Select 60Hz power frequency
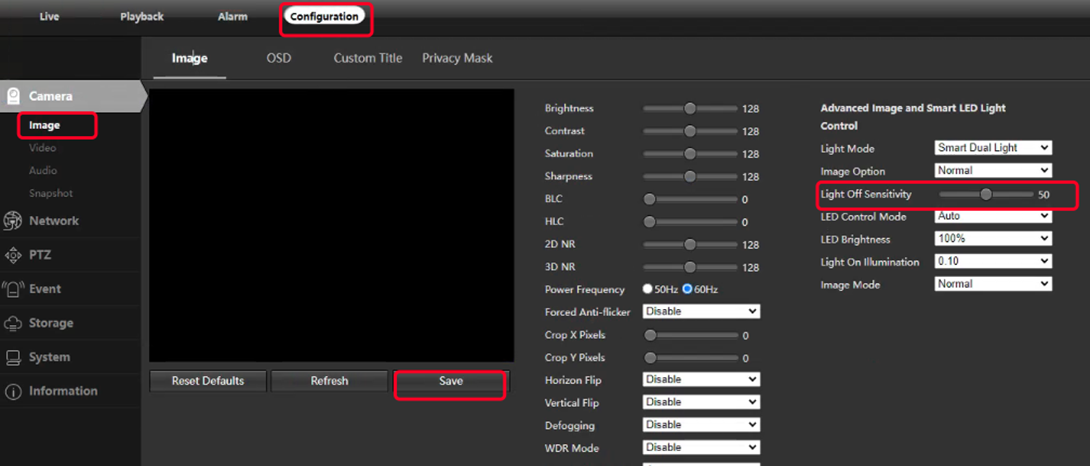This screenshot has width=1090, height=466. [687, 289]
